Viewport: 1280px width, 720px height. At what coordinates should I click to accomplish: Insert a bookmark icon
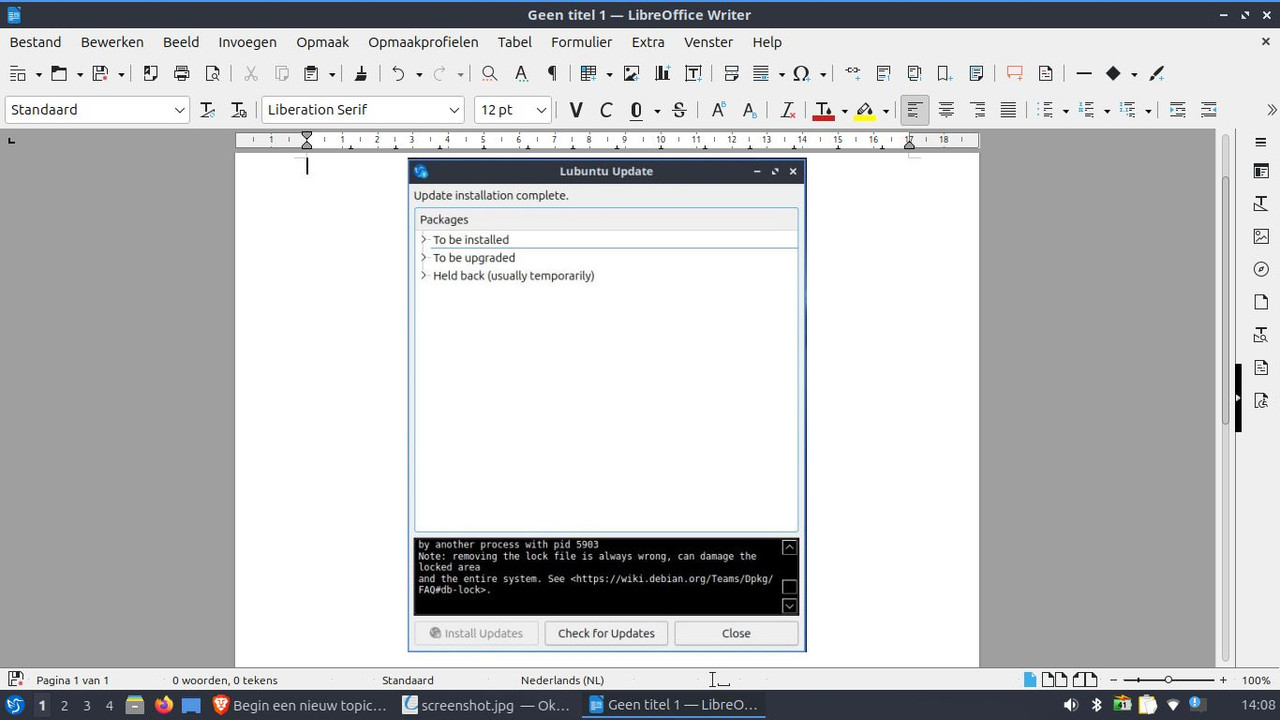coord(945,73)
